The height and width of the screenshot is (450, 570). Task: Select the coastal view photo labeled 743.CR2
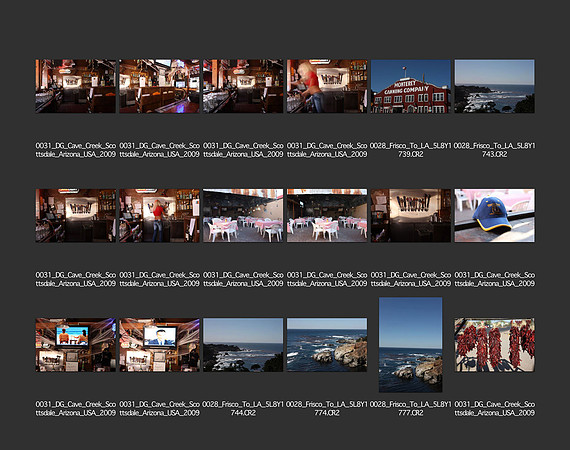click(494, 86)
